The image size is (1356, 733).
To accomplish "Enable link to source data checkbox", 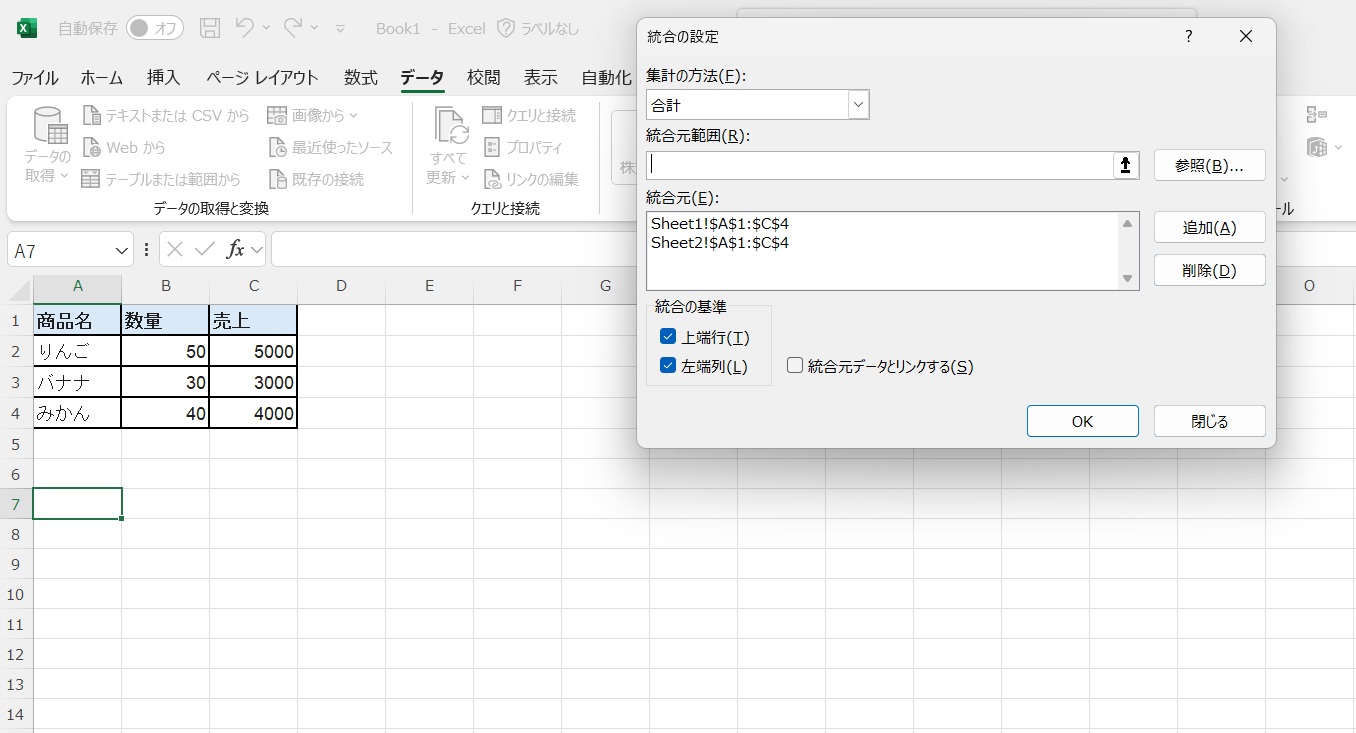I will point(795,366).
